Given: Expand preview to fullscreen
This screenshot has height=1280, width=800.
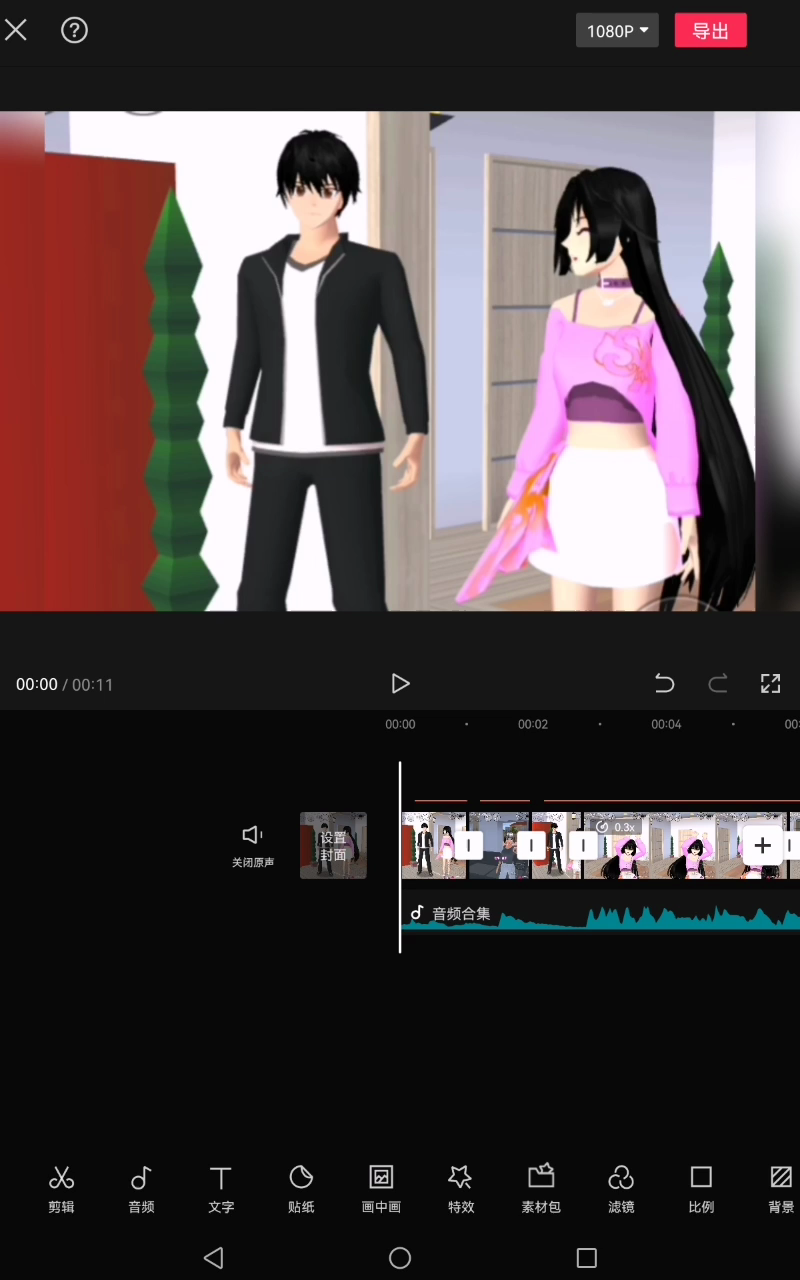Looking at the screenshot, I should (x=770, y=684).
